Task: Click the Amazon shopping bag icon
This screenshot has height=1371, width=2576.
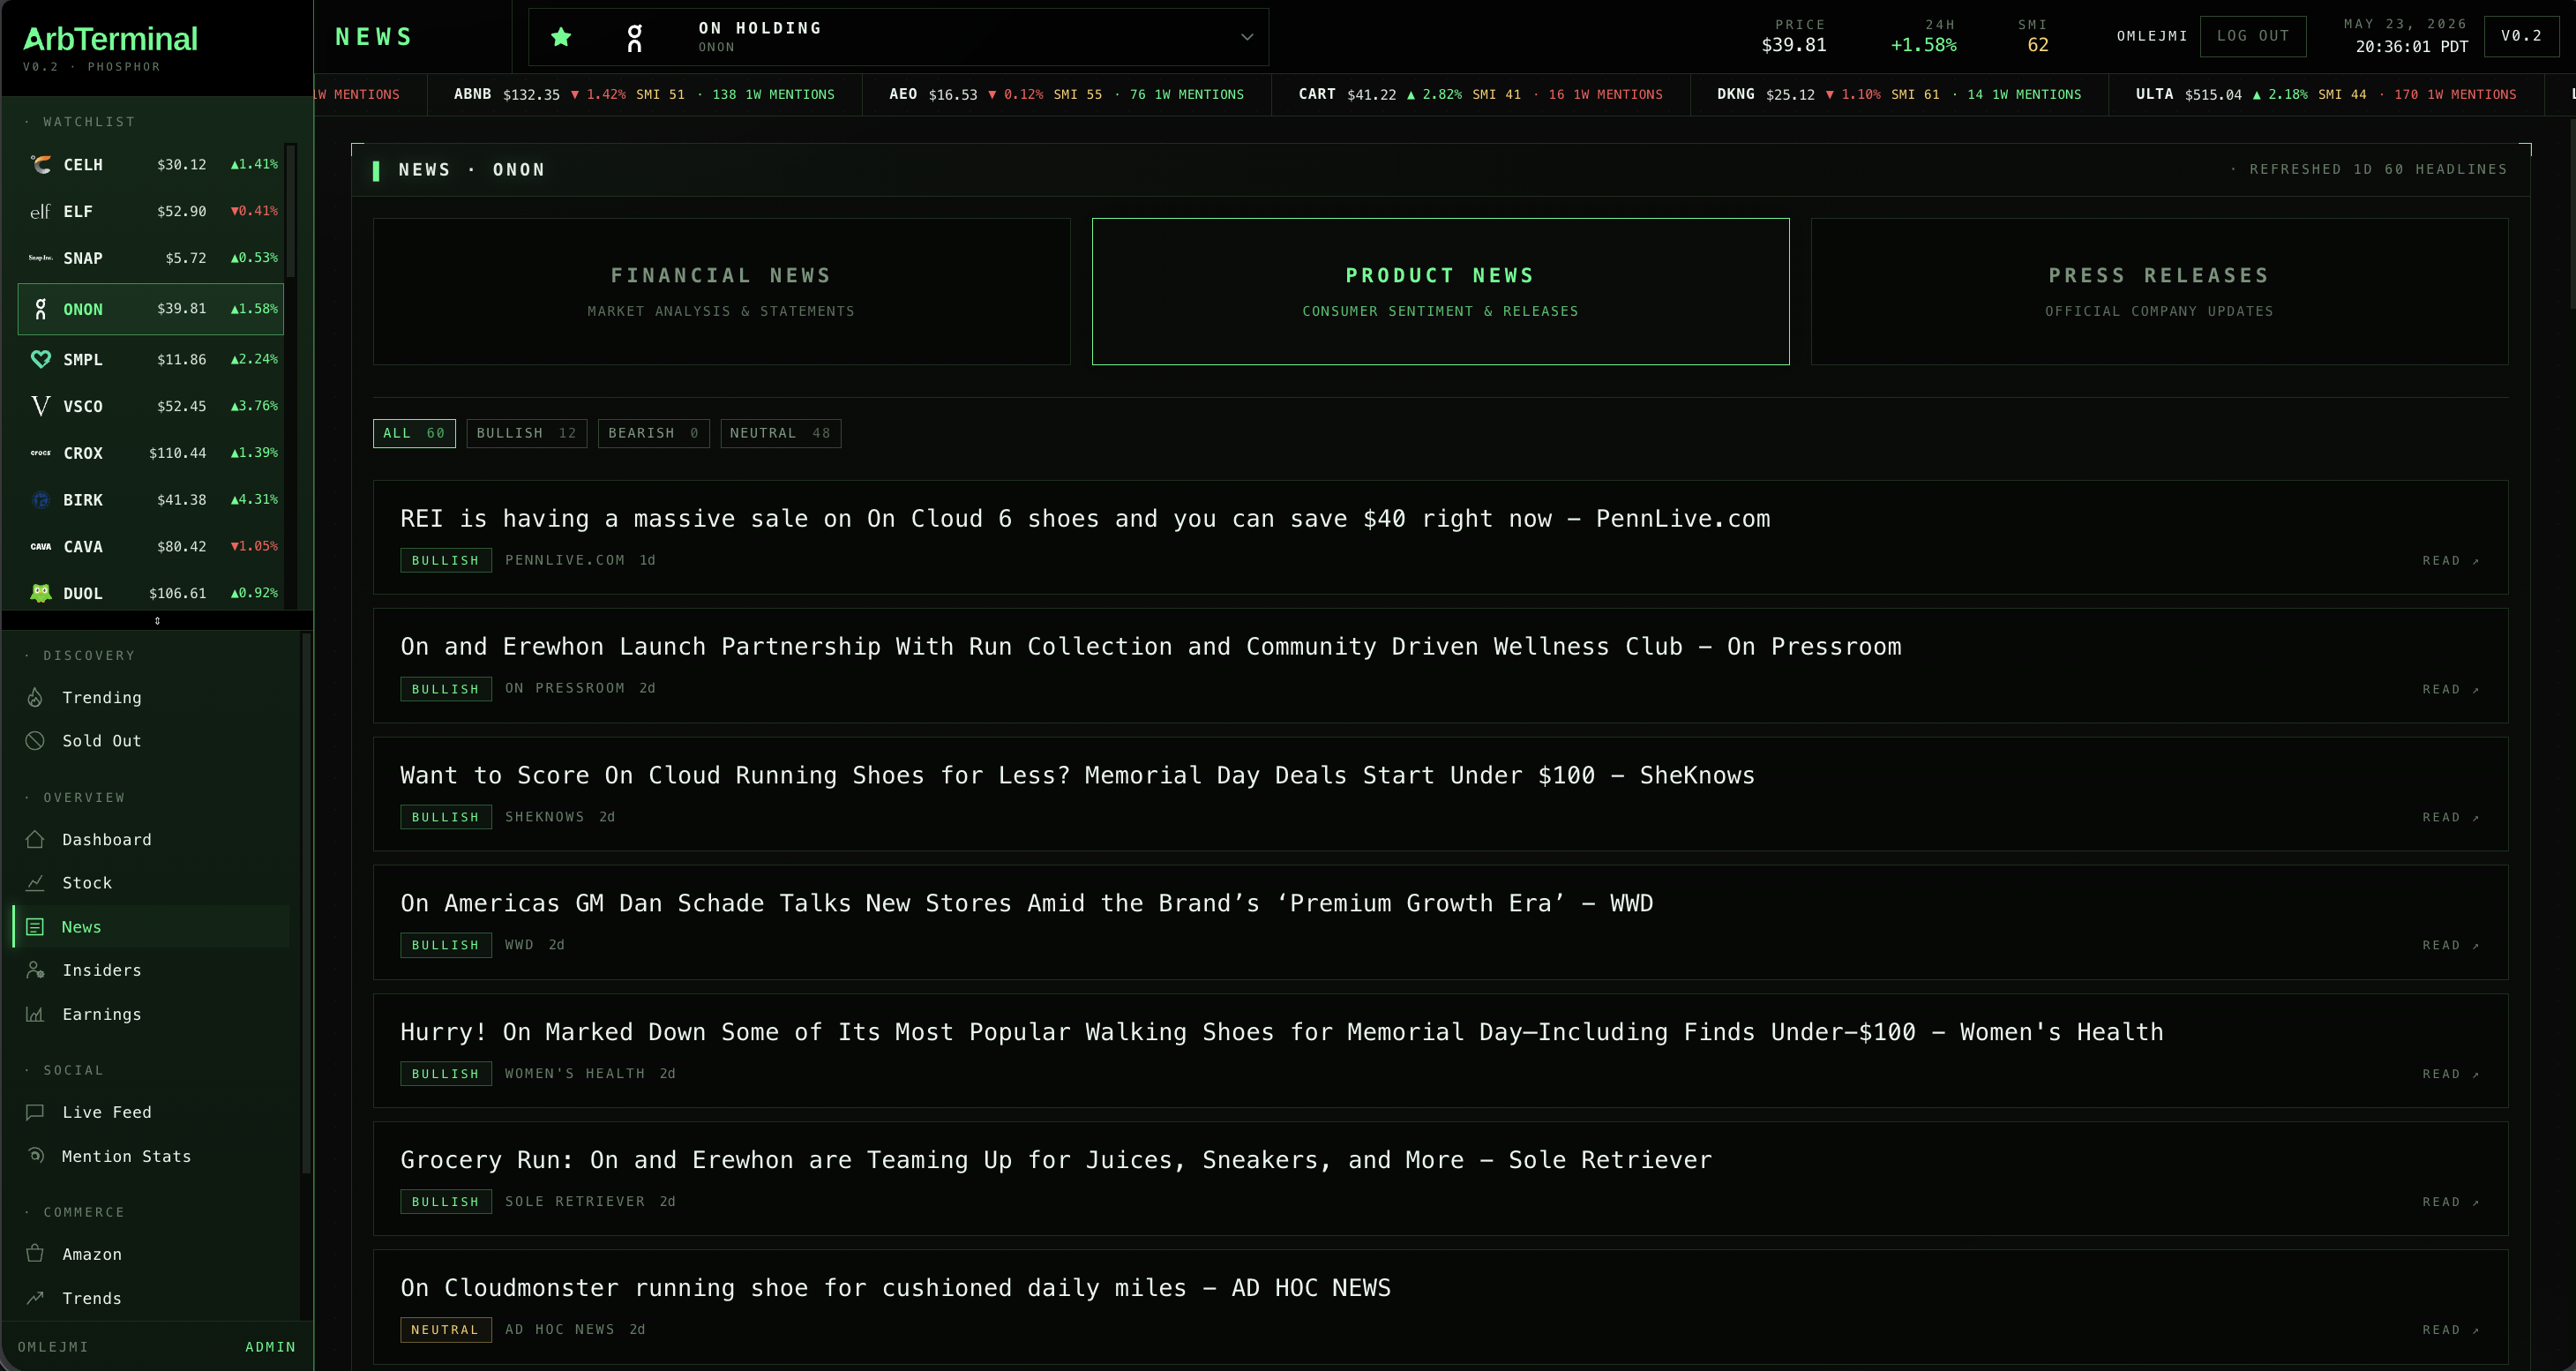Action: (35, 1254)
